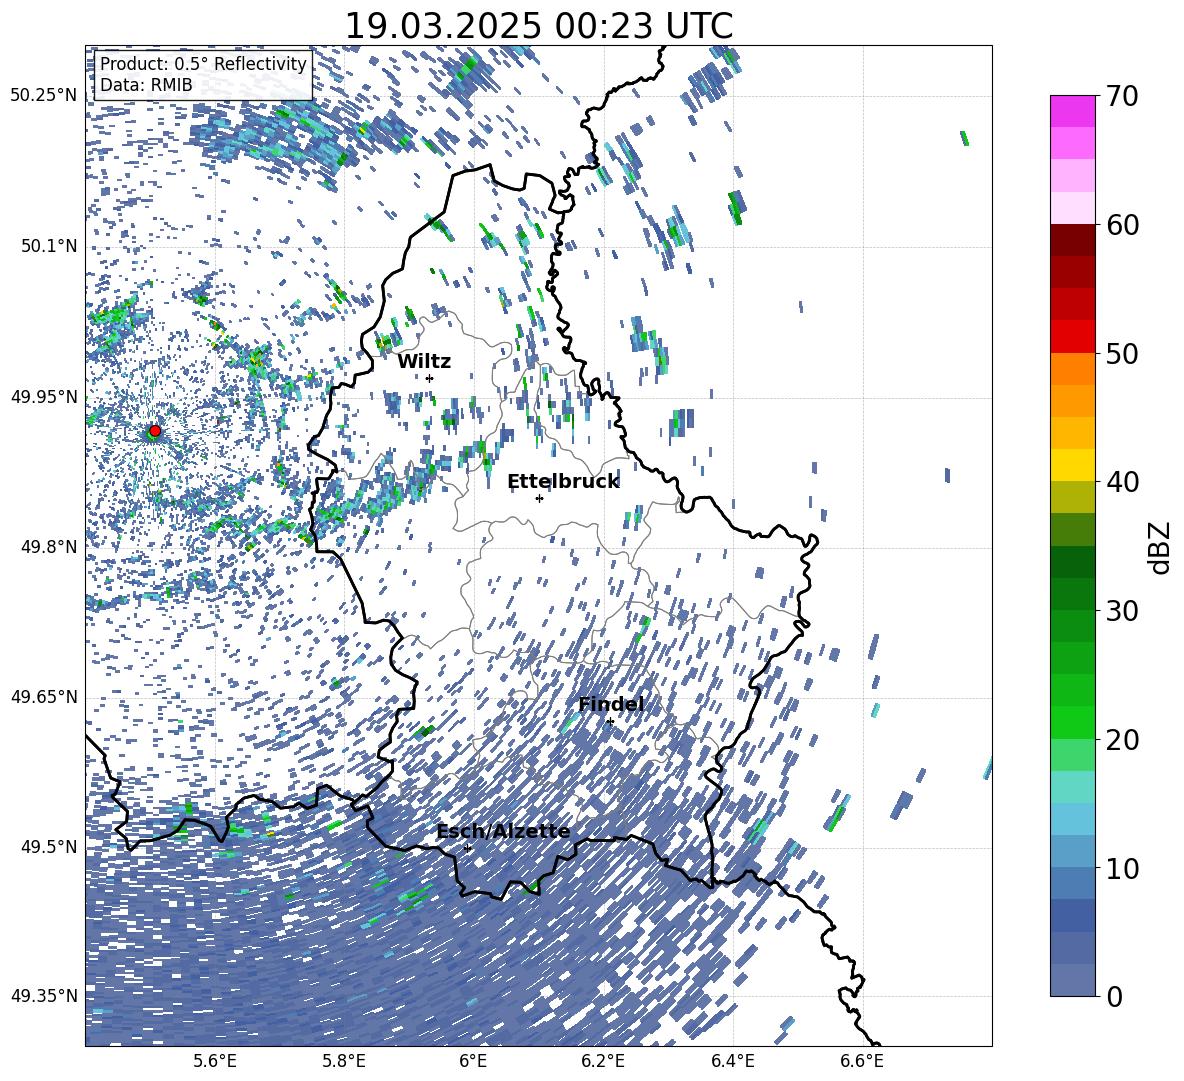This screenshot has height=1081, width=1184.
Task: Click the 49.65°N latitude label
Action: [44, 696]
